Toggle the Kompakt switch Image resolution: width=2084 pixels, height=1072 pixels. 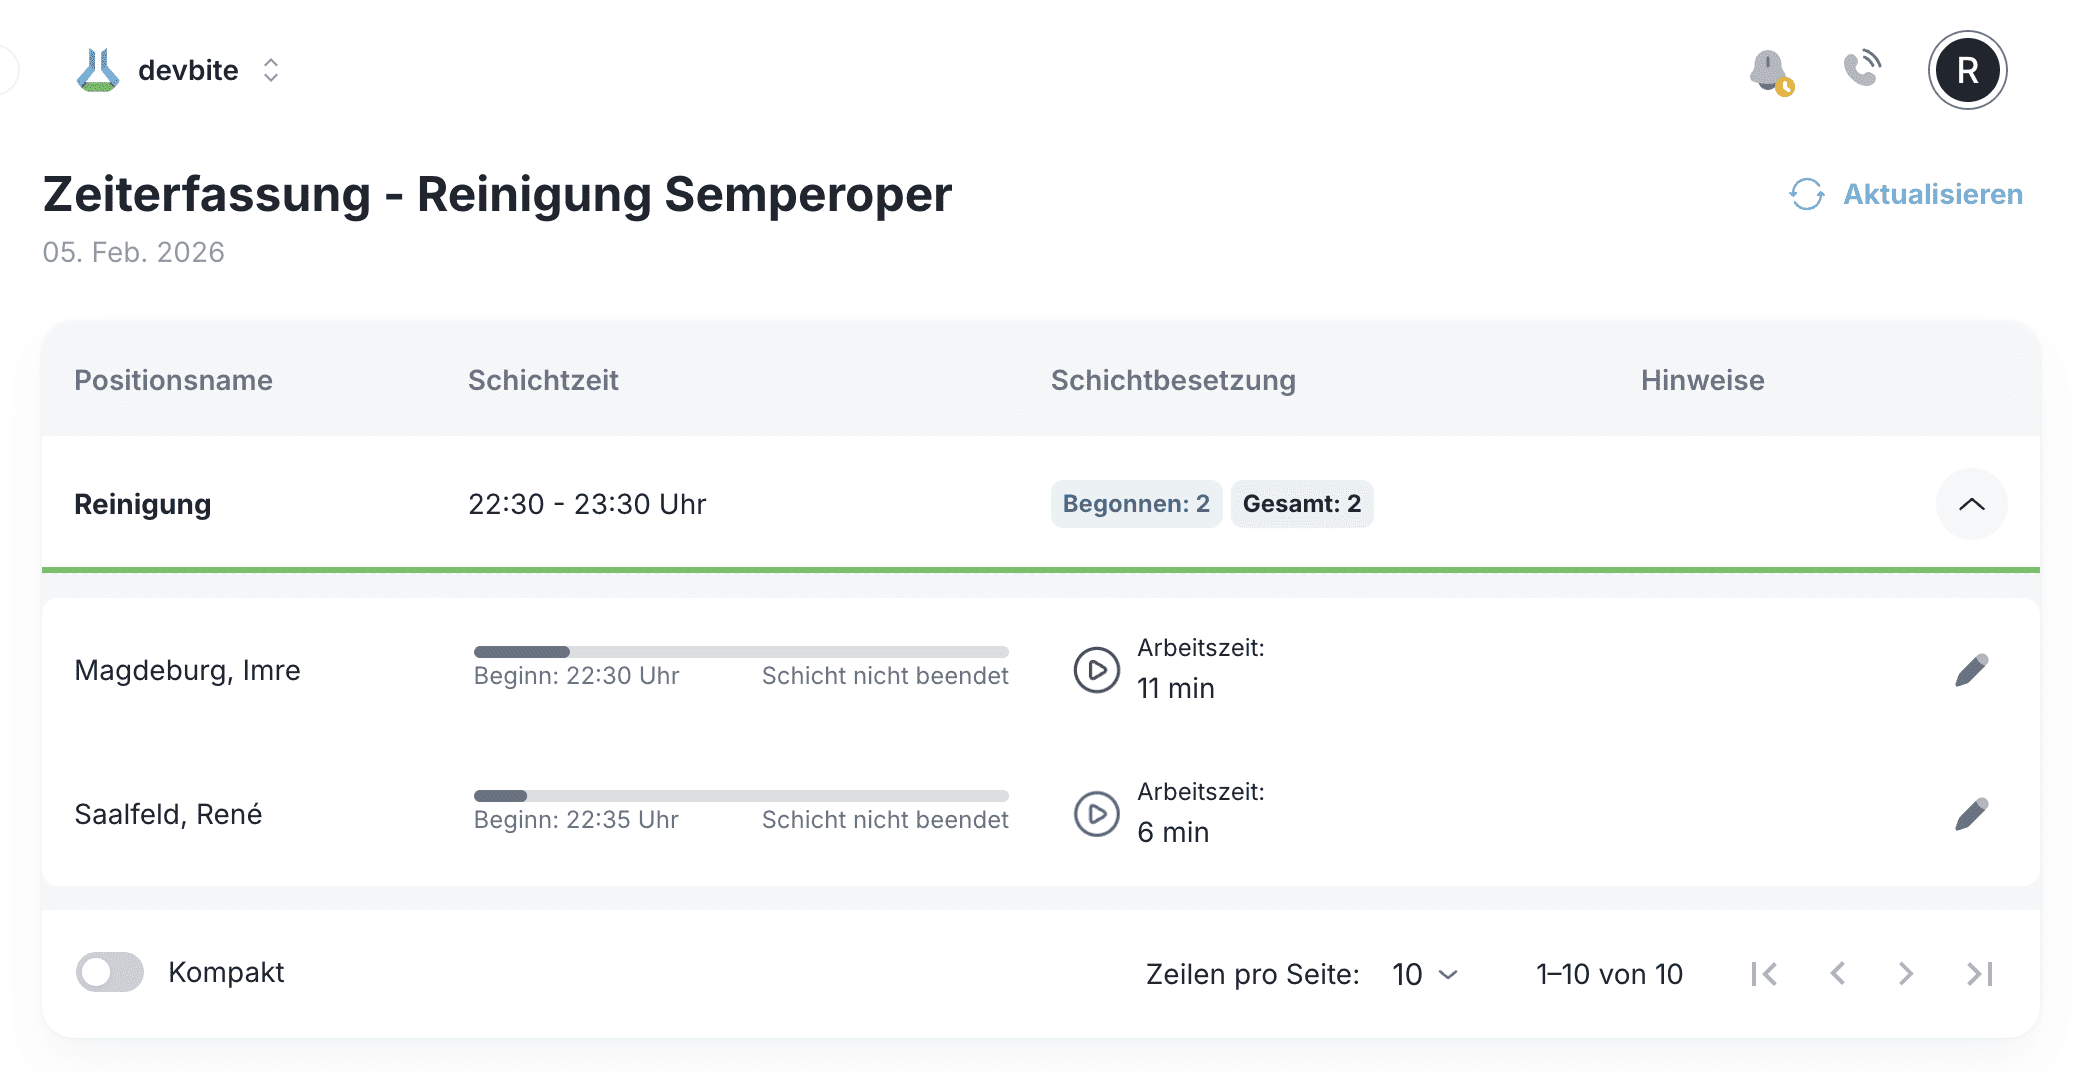(x=110, y=972)
